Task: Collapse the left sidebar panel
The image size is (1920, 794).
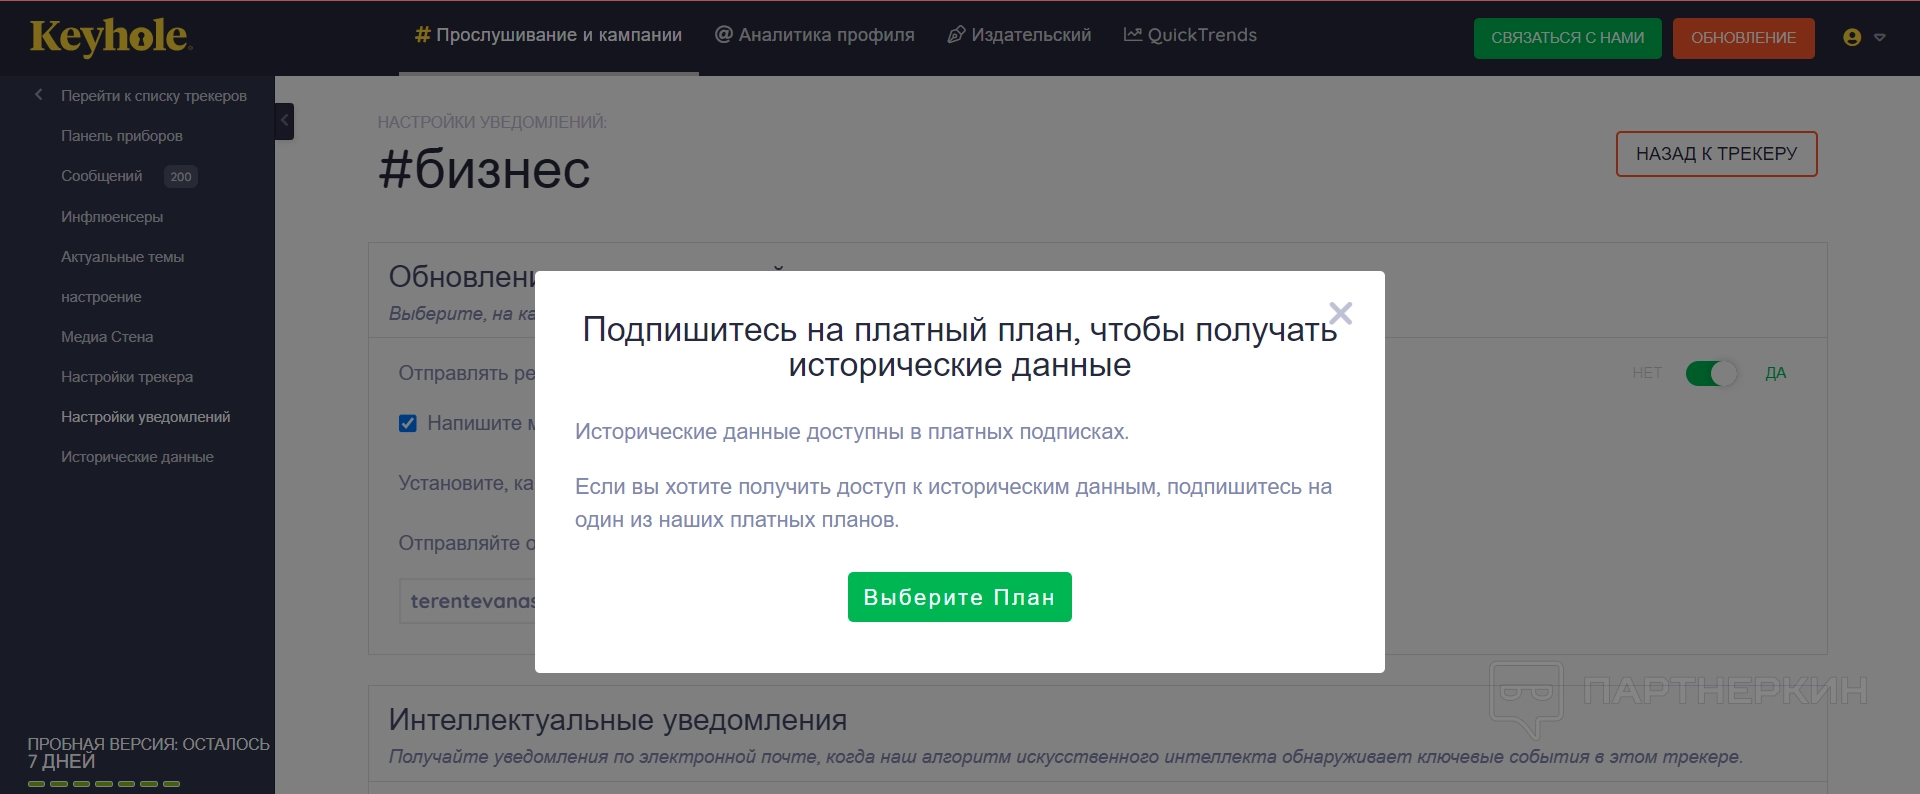Action: coord(284,121)
